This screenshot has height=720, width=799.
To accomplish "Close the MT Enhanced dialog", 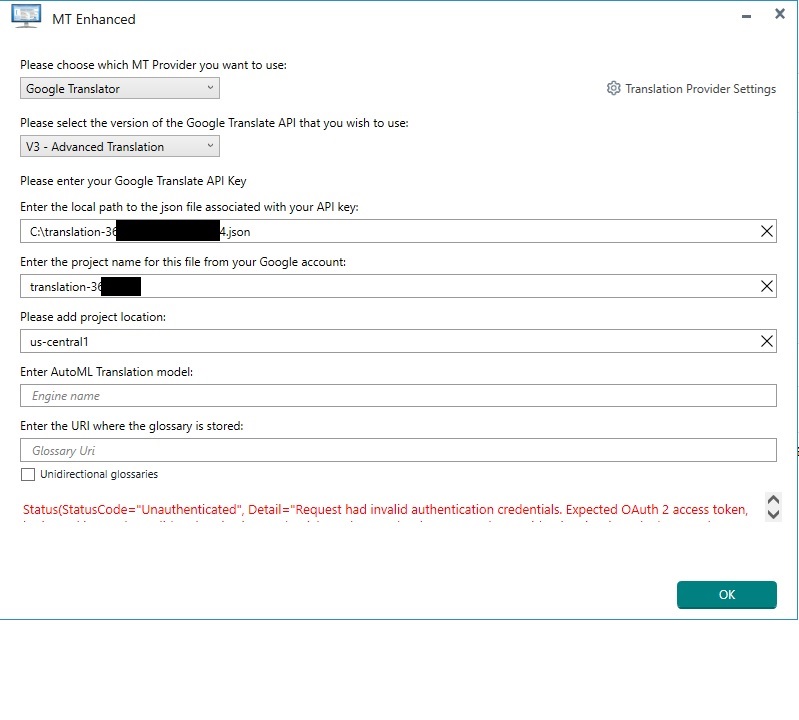I will click(780, 14).
